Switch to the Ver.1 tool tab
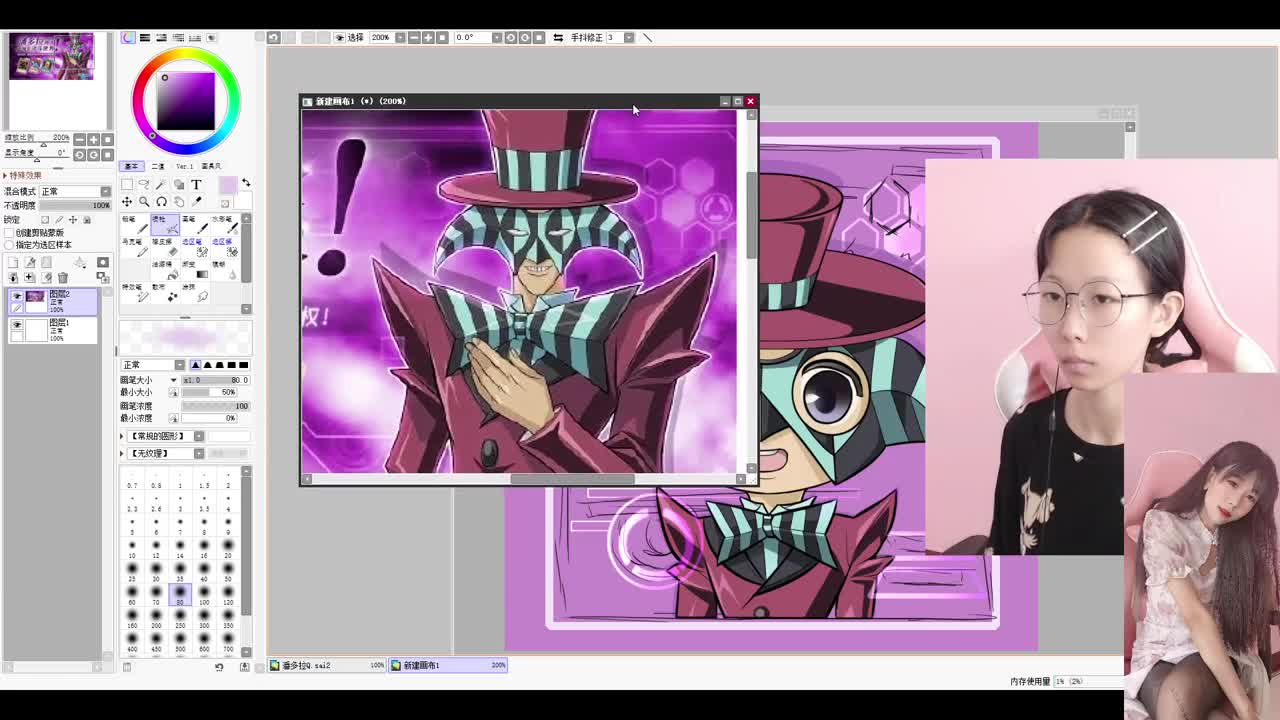This screenshot has width=1280, height=720. [185, 166]
